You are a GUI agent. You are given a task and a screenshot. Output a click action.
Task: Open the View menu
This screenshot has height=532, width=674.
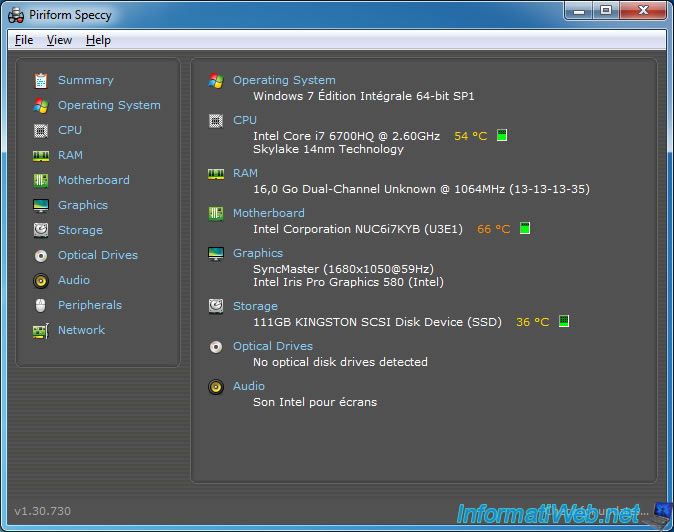point(59,40)
